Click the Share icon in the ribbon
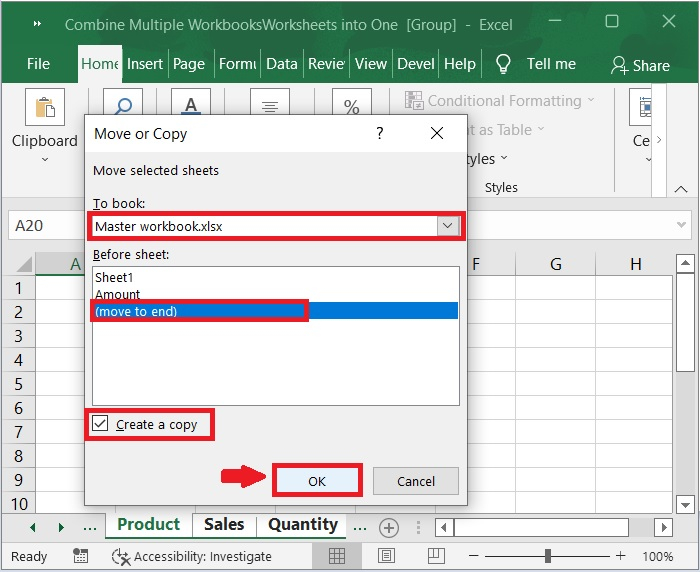700x572 pixels. pos(620,65)
